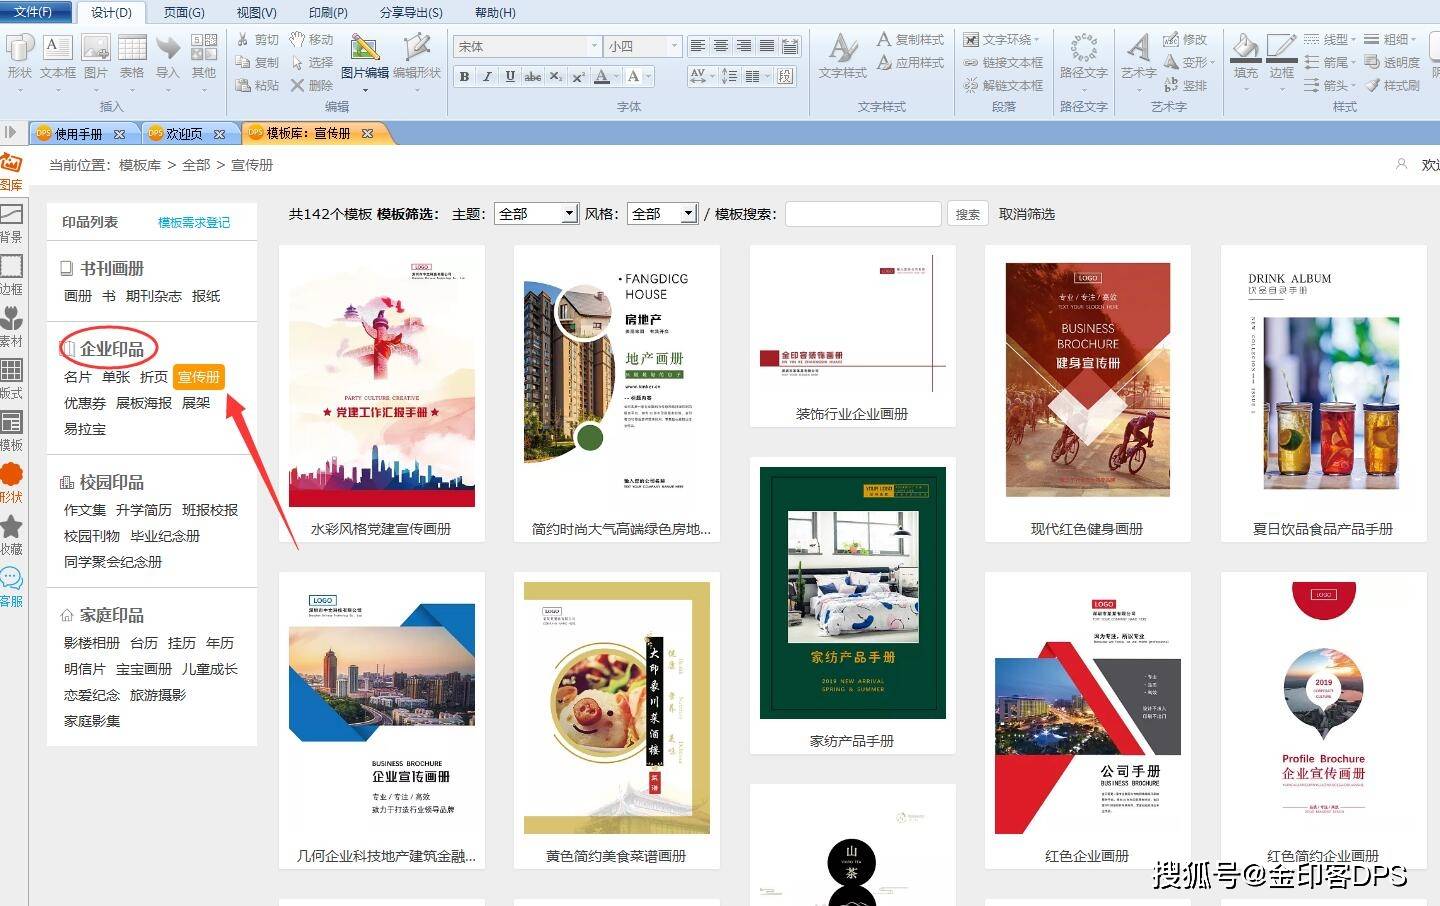Switch to the 页面(G) ribbon tab
Screen dimensions: 1440x906
[184, 12]
